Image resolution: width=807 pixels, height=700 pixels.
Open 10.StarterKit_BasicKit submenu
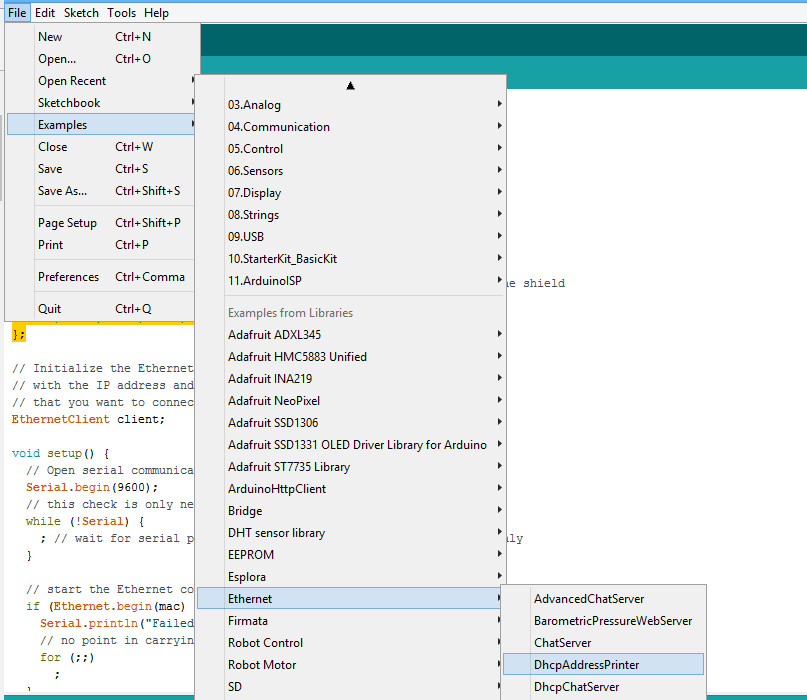tap(350, 259)
